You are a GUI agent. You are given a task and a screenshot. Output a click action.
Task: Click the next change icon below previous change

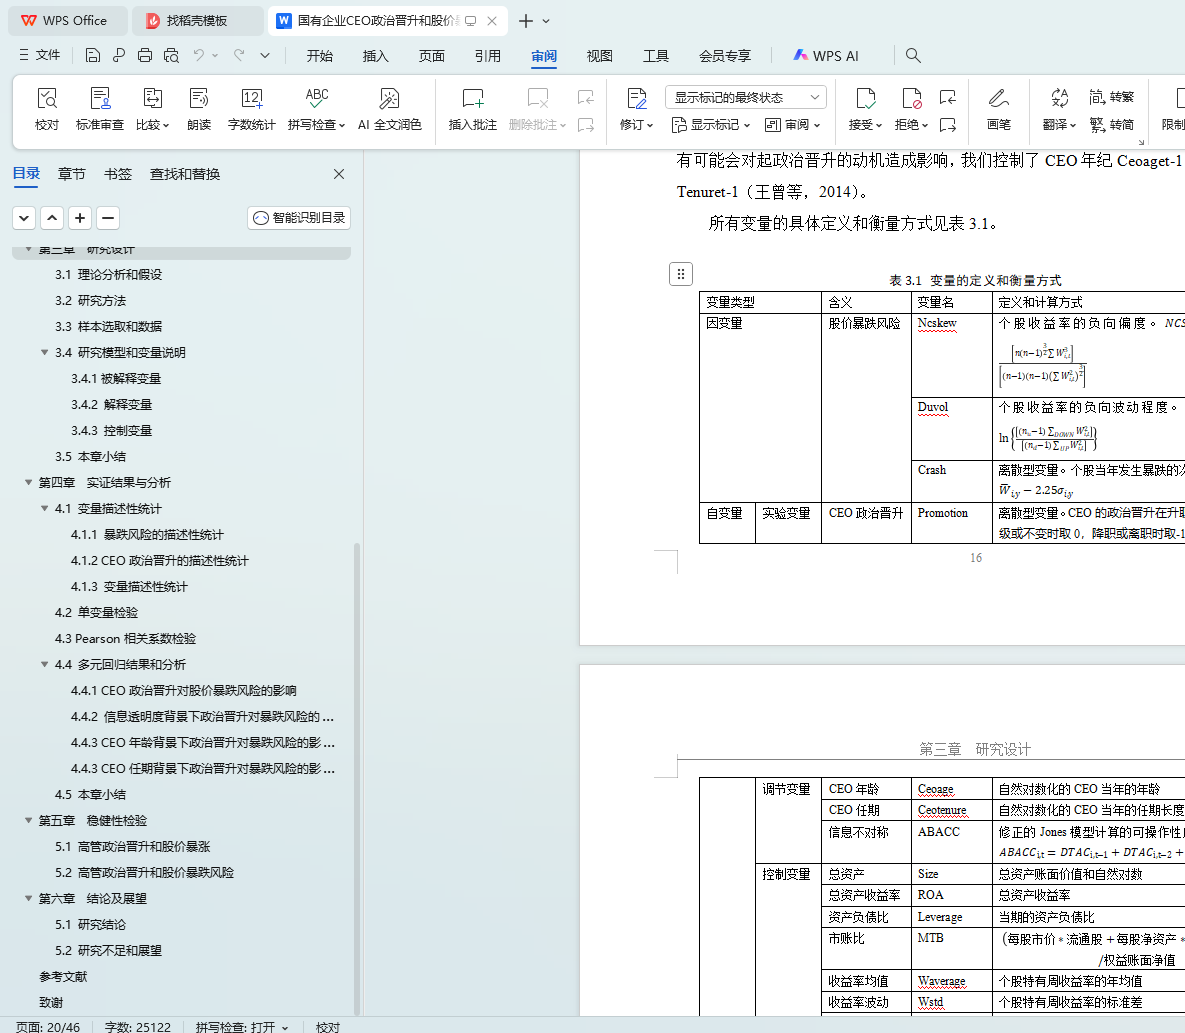pos(948,125)
